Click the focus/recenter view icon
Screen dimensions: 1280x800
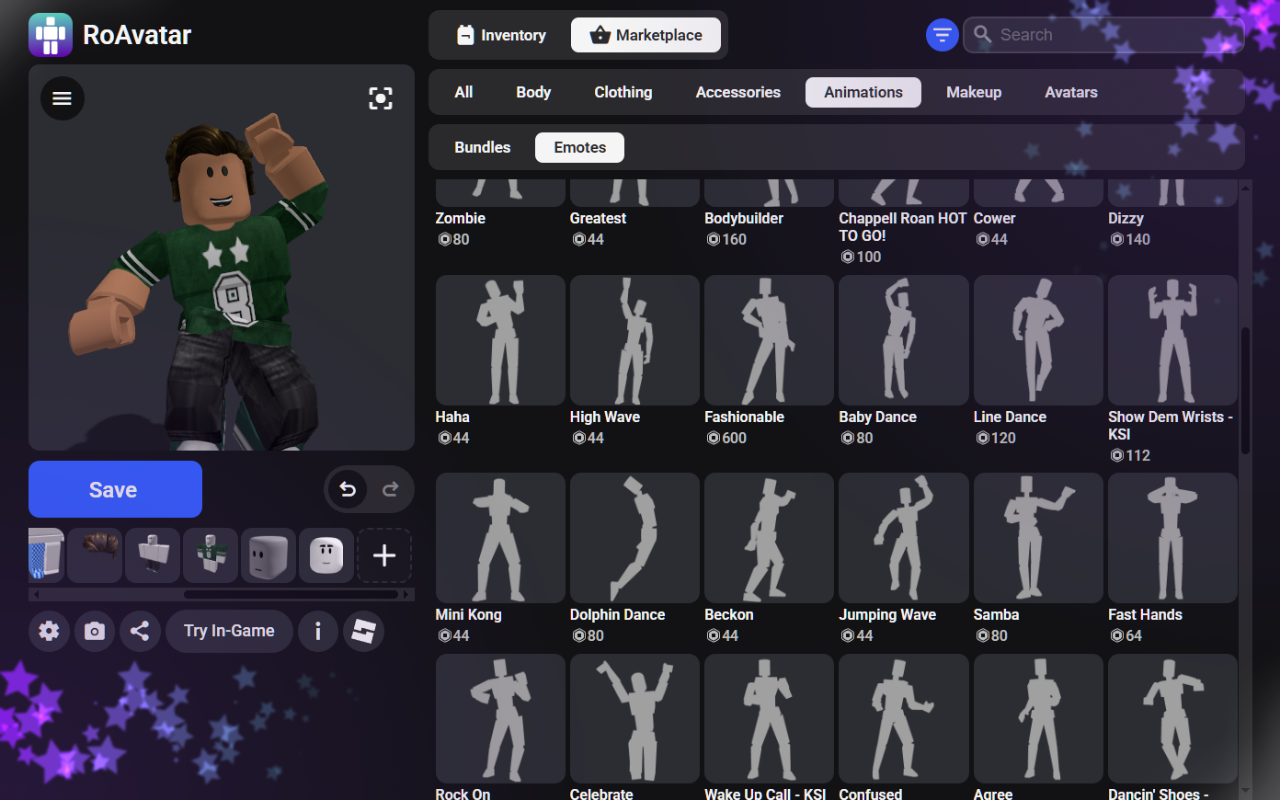point(380,98)
